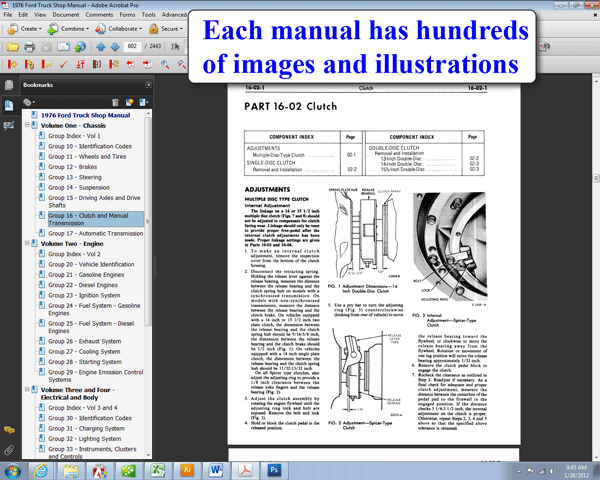Image resolution: width=600 pixels, height=480 pixels.
Task: Jump to Group 31 - Charging System bookmark
Action: (86, 428)
